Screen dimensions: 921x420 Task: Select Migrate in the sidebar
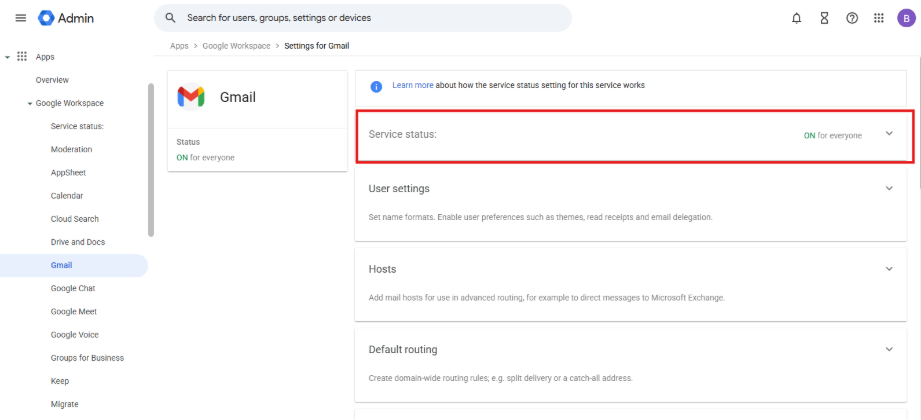click(65, 404)
